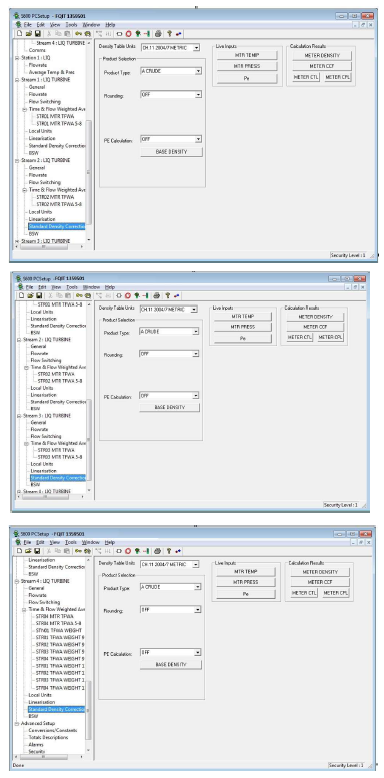Click the Print icon in the top window toolbar

point(158,33)
